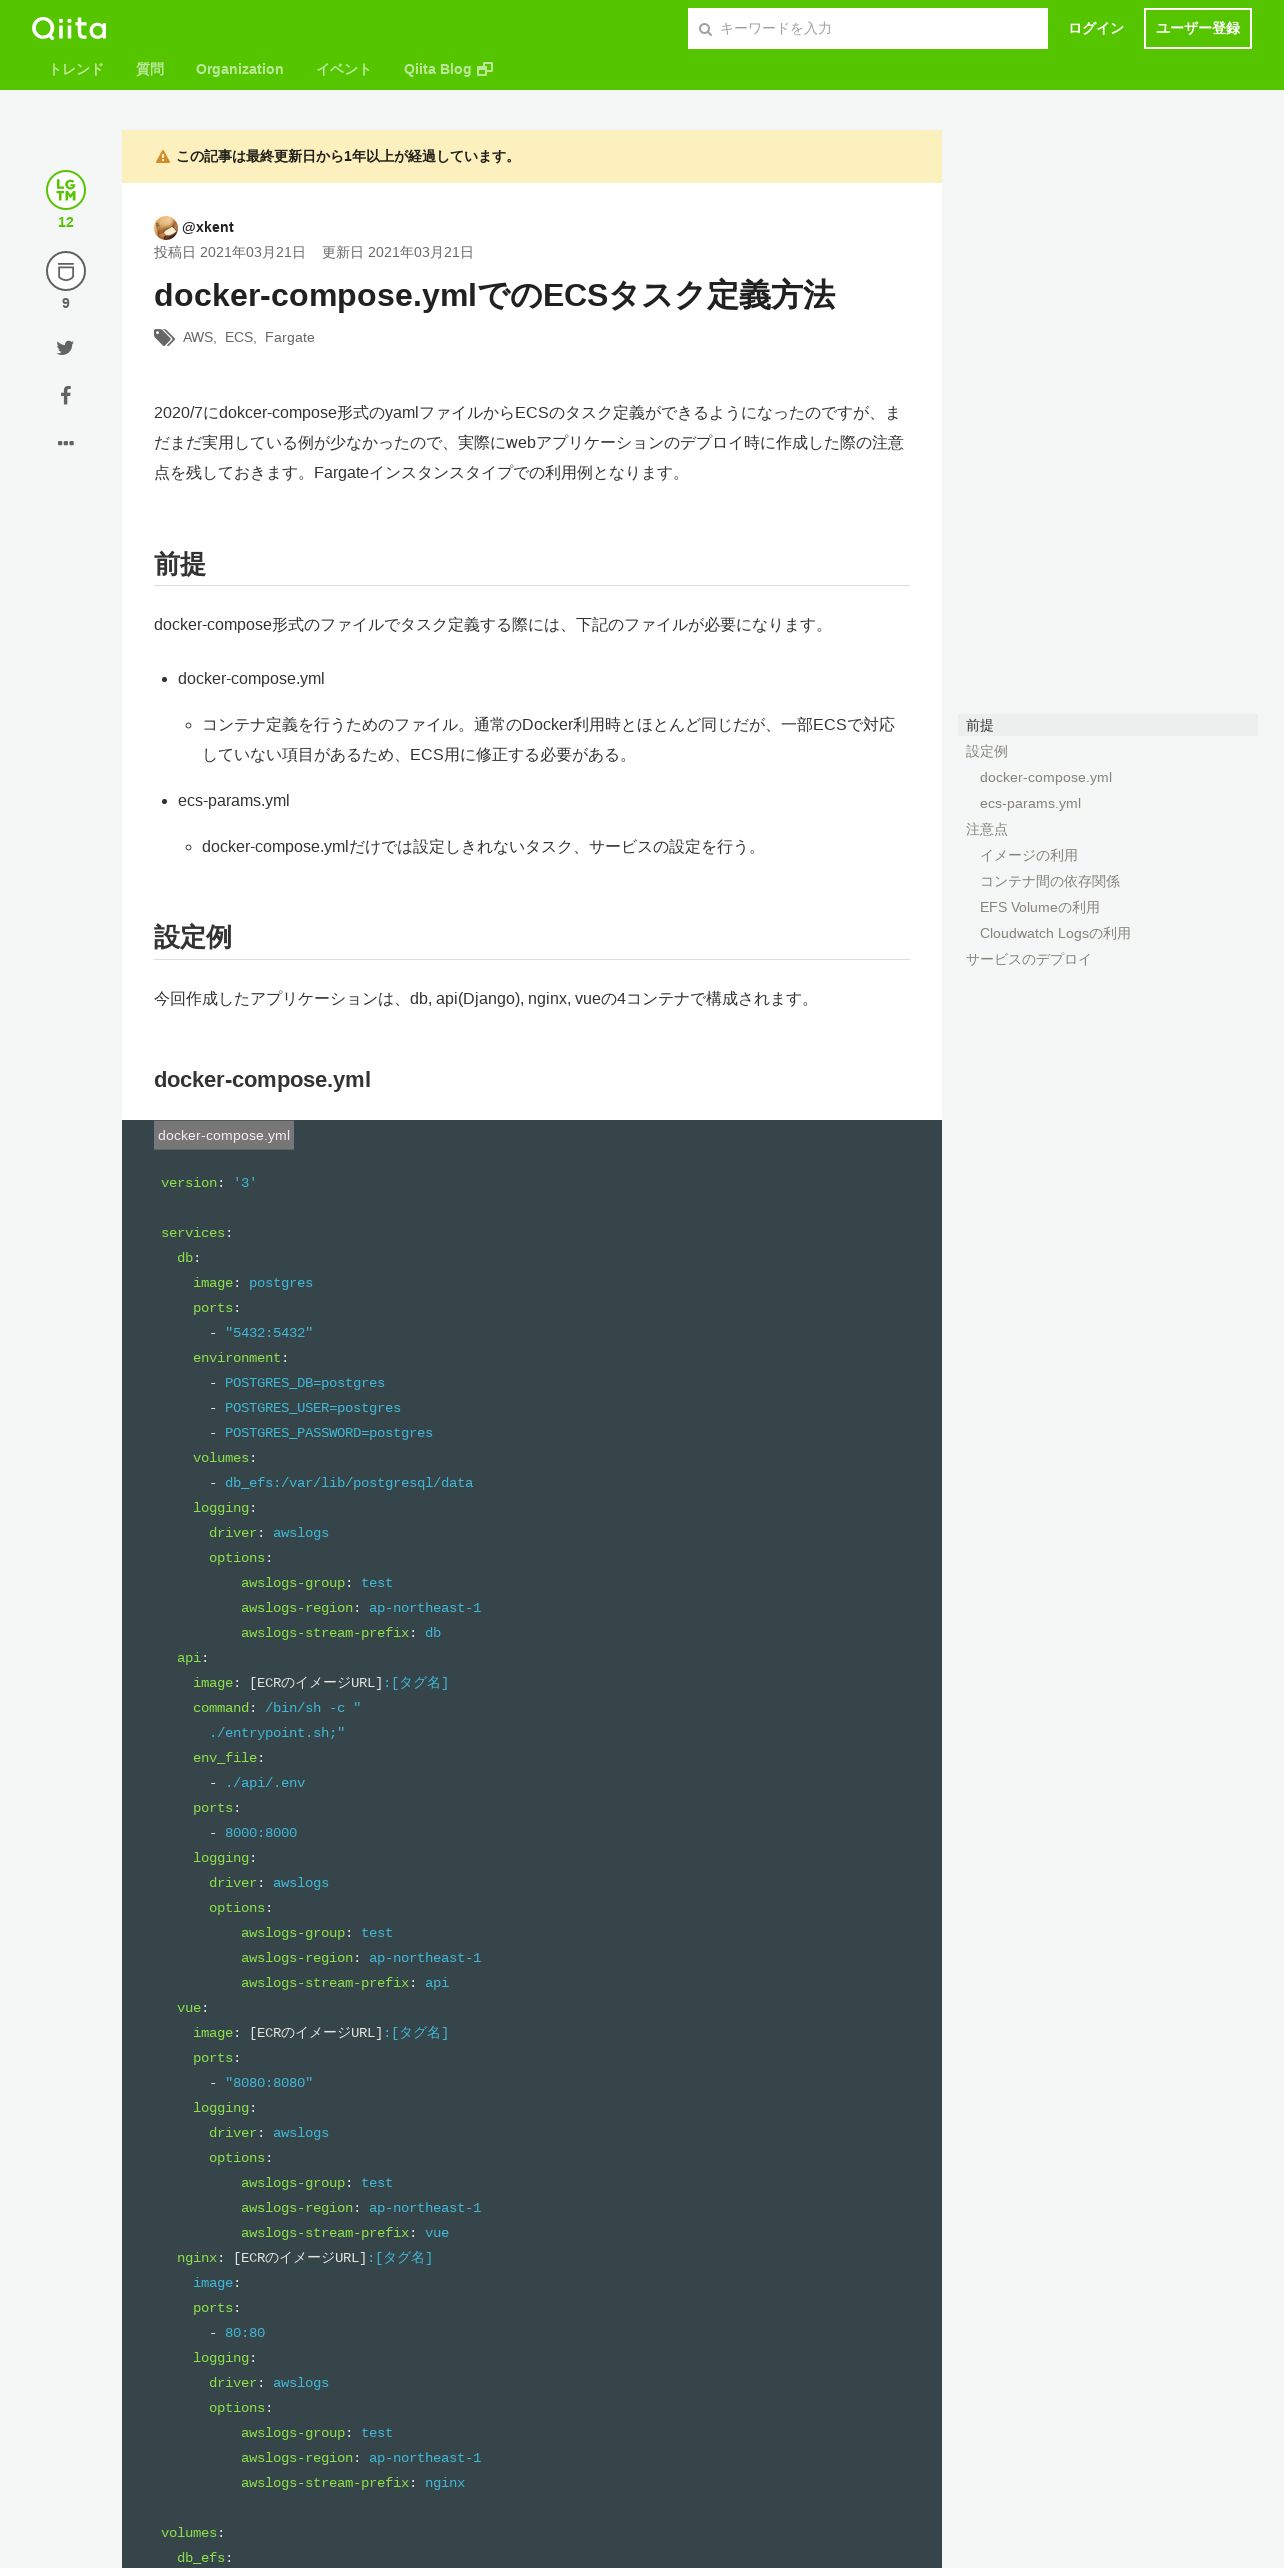Viewport: 1284px width, 2568px height.
Task: Click the article title heading
Action: tap(494, 295)
